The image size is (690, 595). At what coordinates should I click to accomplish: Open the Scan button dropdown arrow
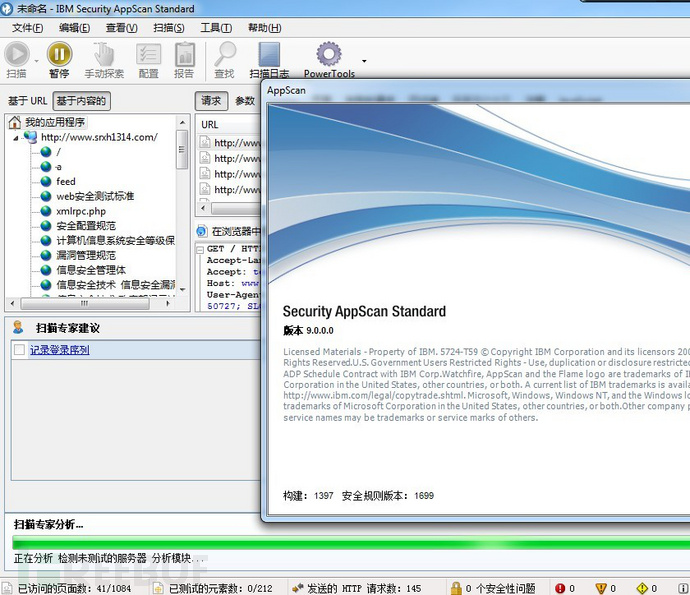[x=37, y=61]
